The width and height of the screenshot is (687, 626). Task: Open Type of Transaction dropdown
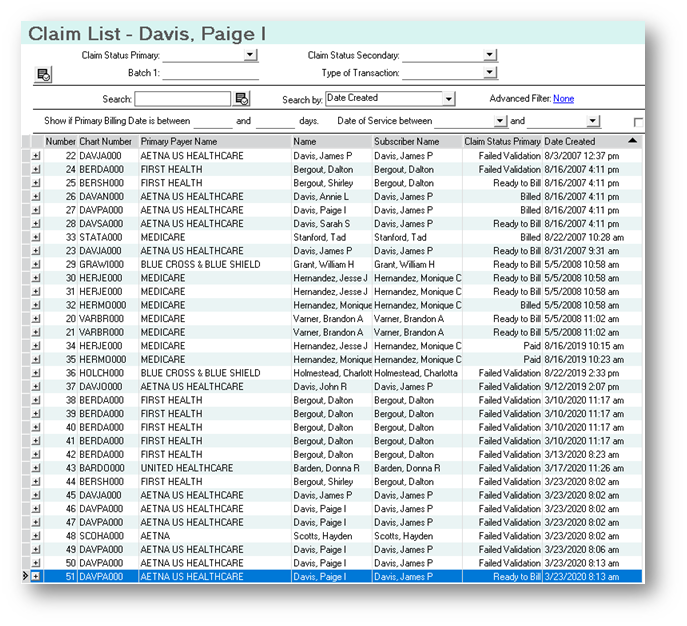pos(489,73)
